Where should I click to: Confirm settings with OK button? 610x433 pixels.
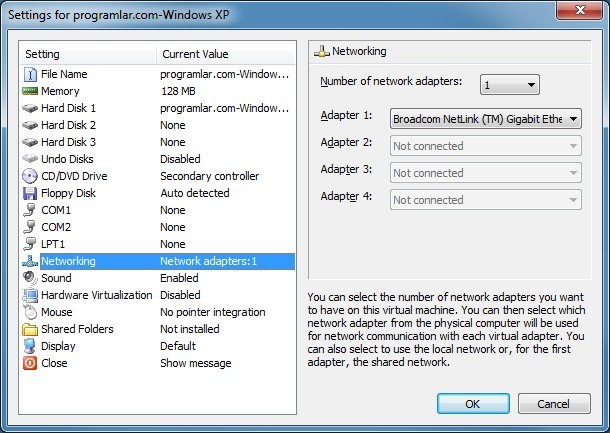[x=473, y=404]
